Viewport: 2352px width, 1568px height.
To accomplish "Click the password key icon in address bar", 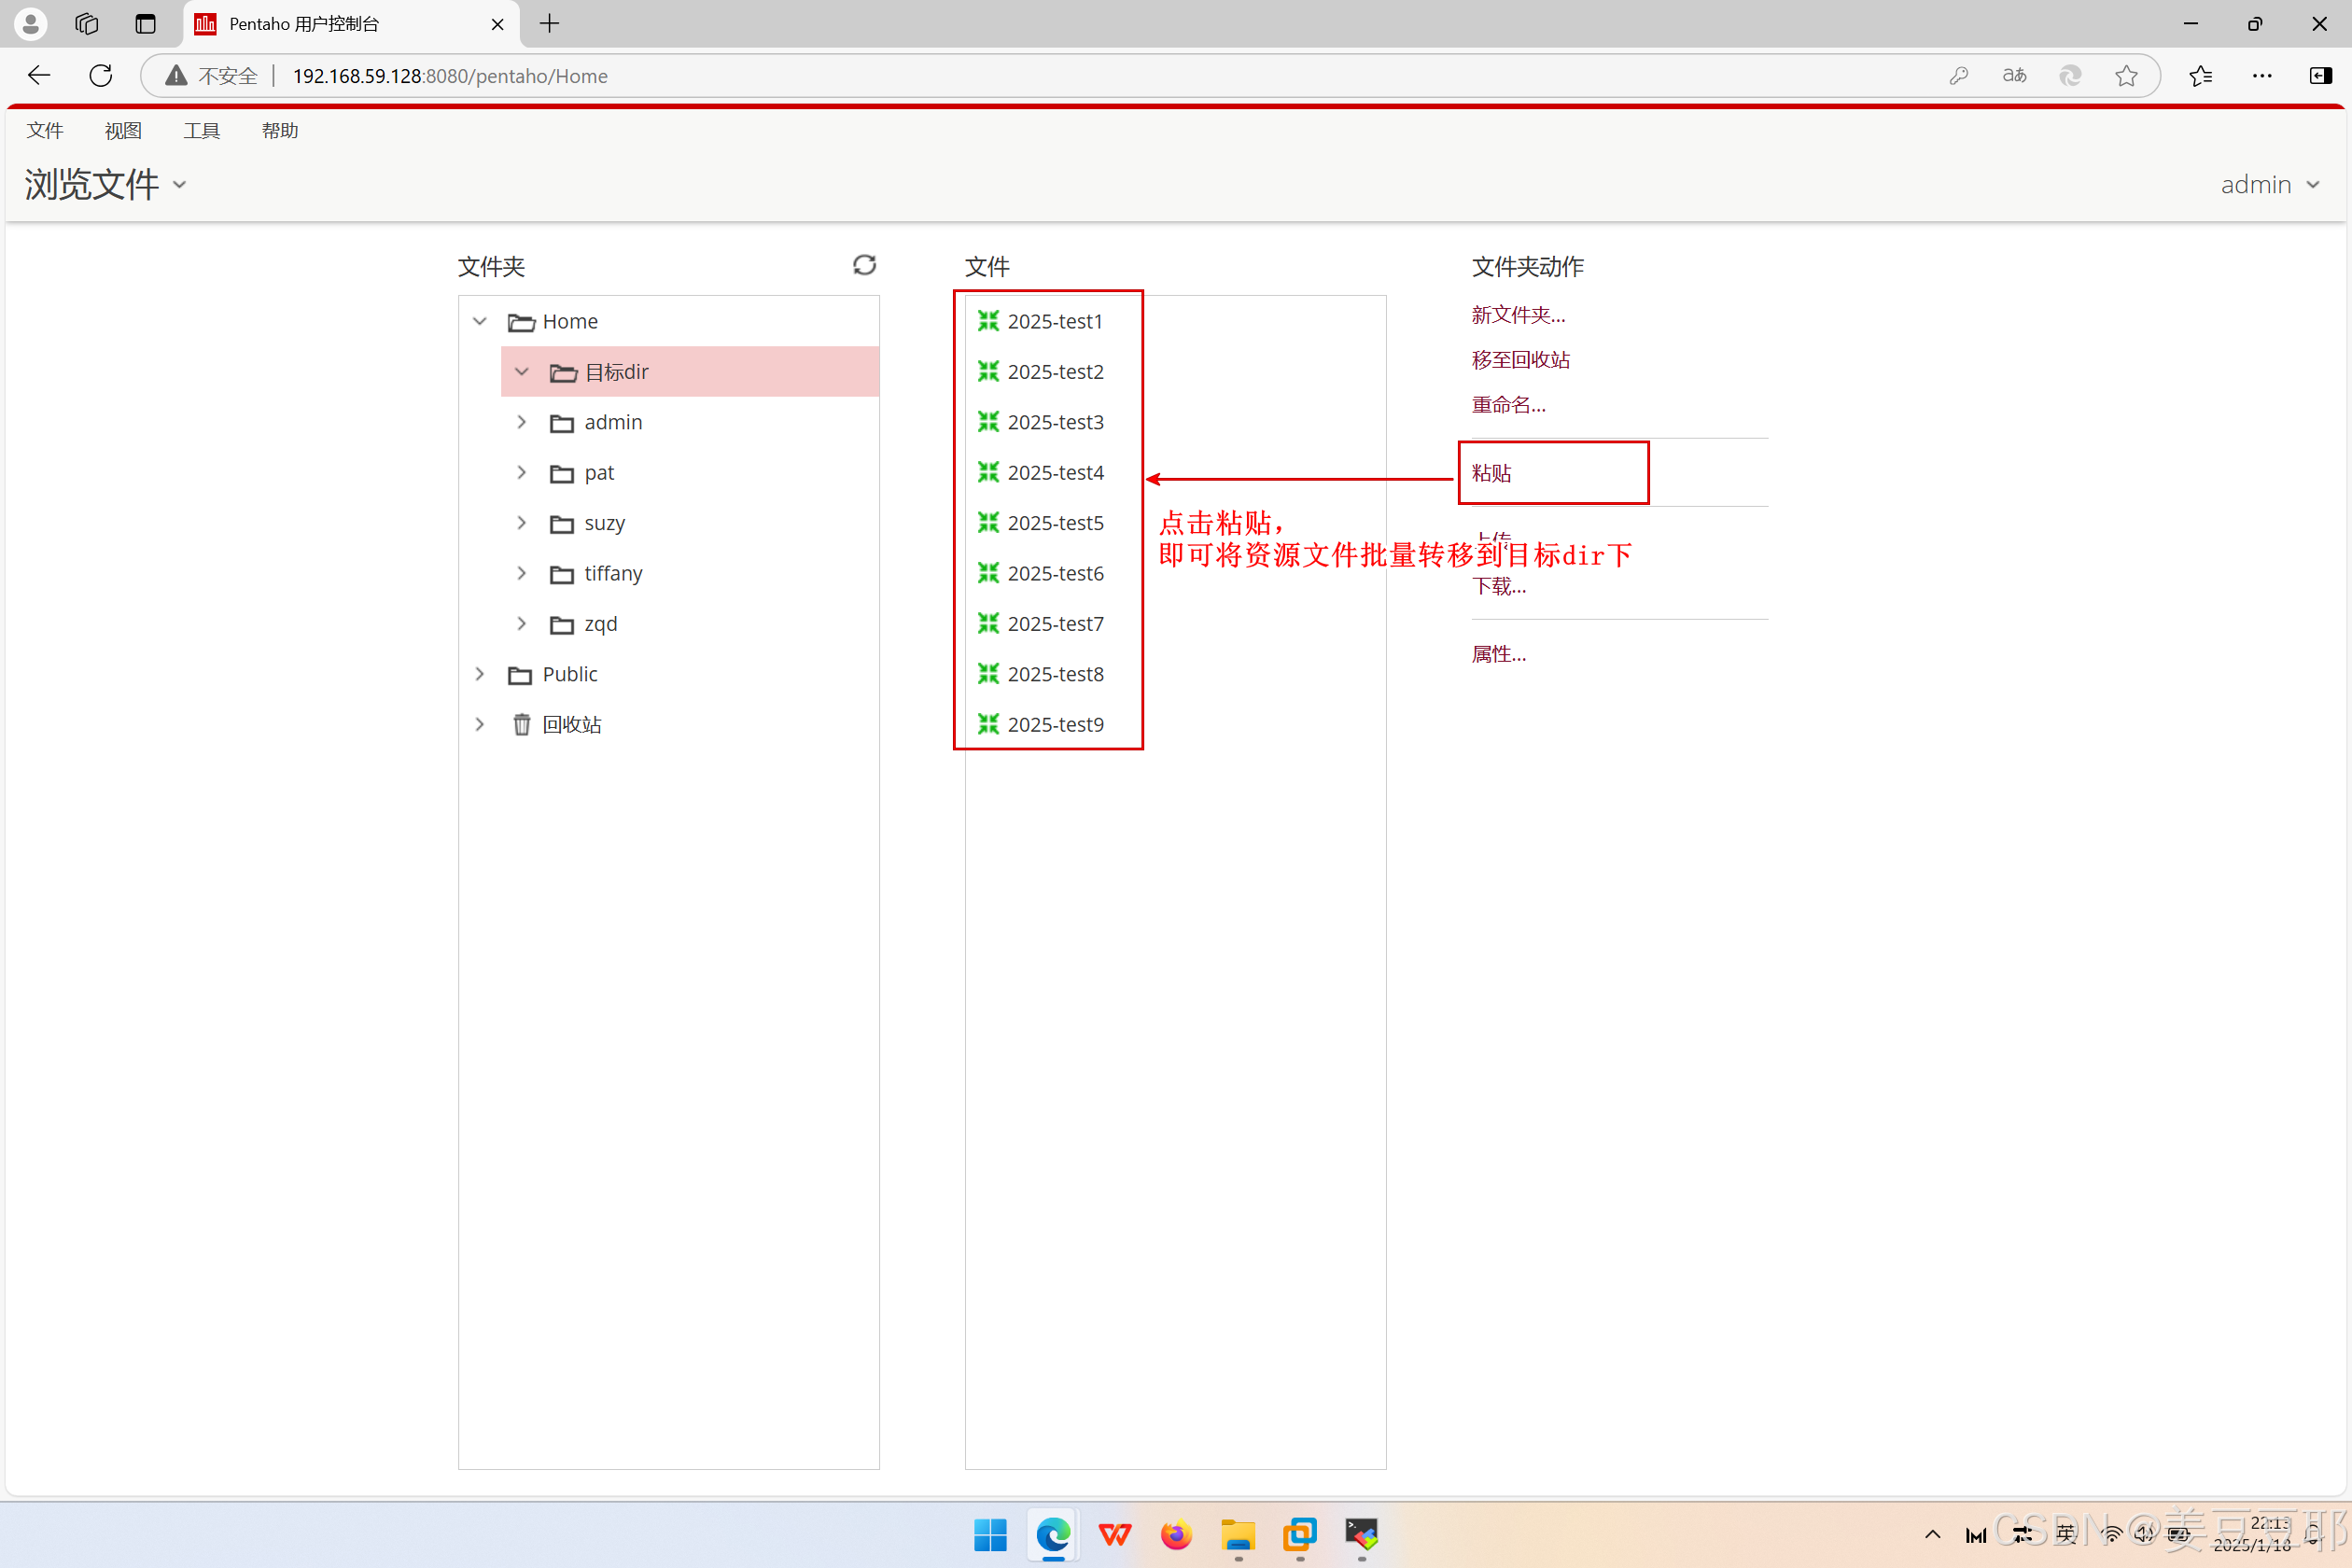I will pyautogui.click(x=1958, y=76).
